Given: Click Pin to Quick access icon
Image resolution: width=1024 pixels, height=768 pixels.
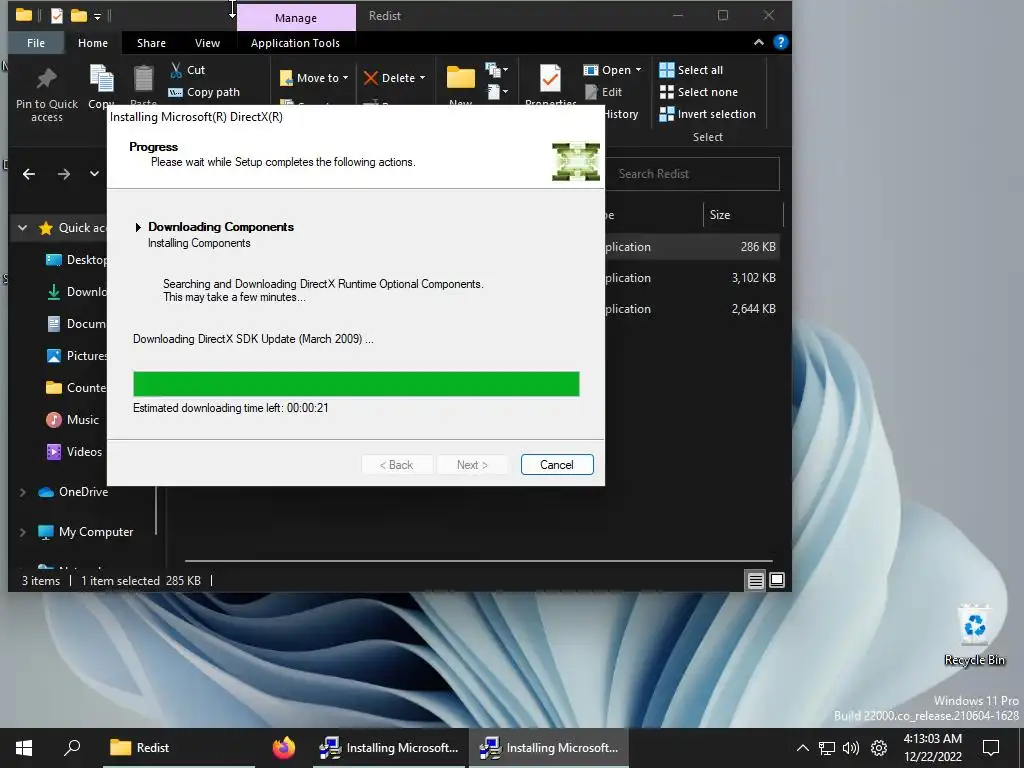Looking at the screenshot, I should [x=46, y=79].
